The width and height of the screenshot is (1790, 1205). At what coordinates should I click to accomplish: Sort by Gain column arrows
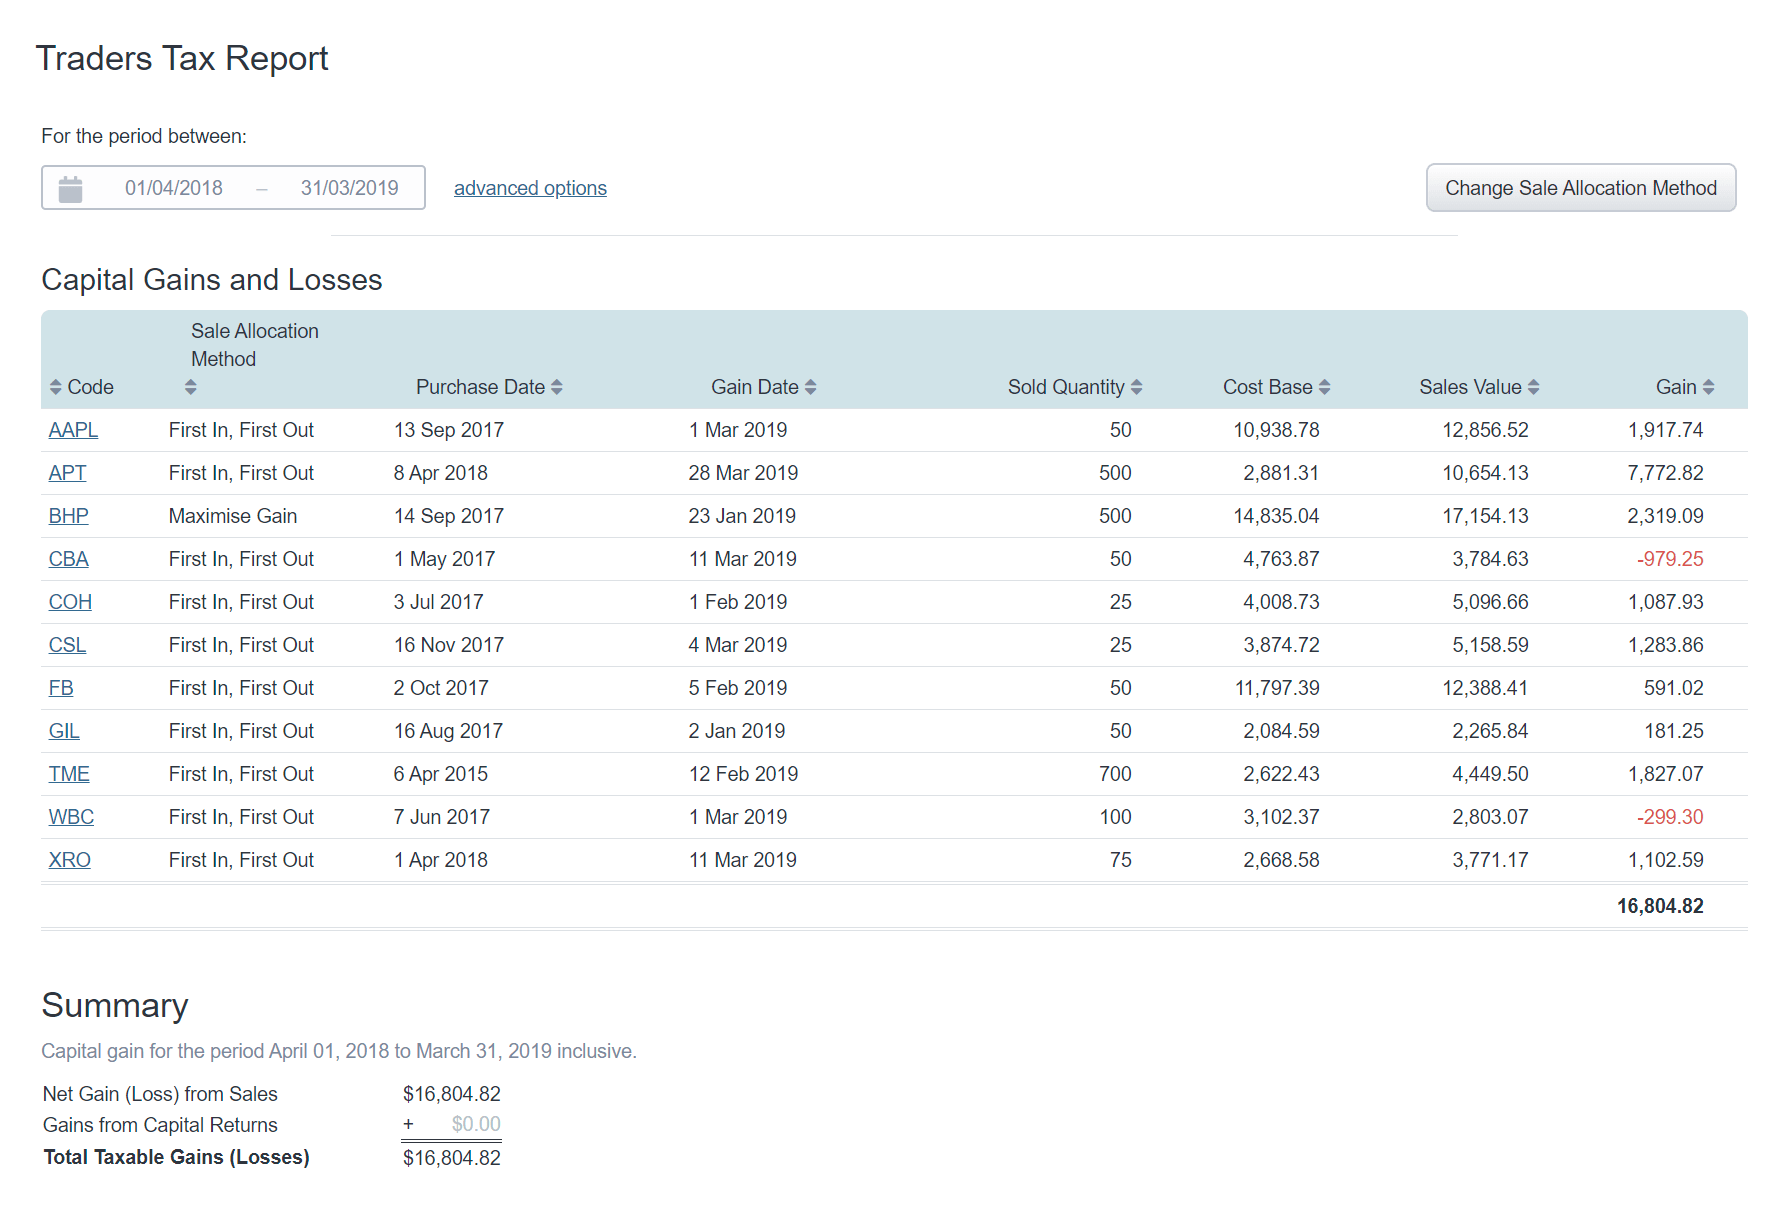1708,387
